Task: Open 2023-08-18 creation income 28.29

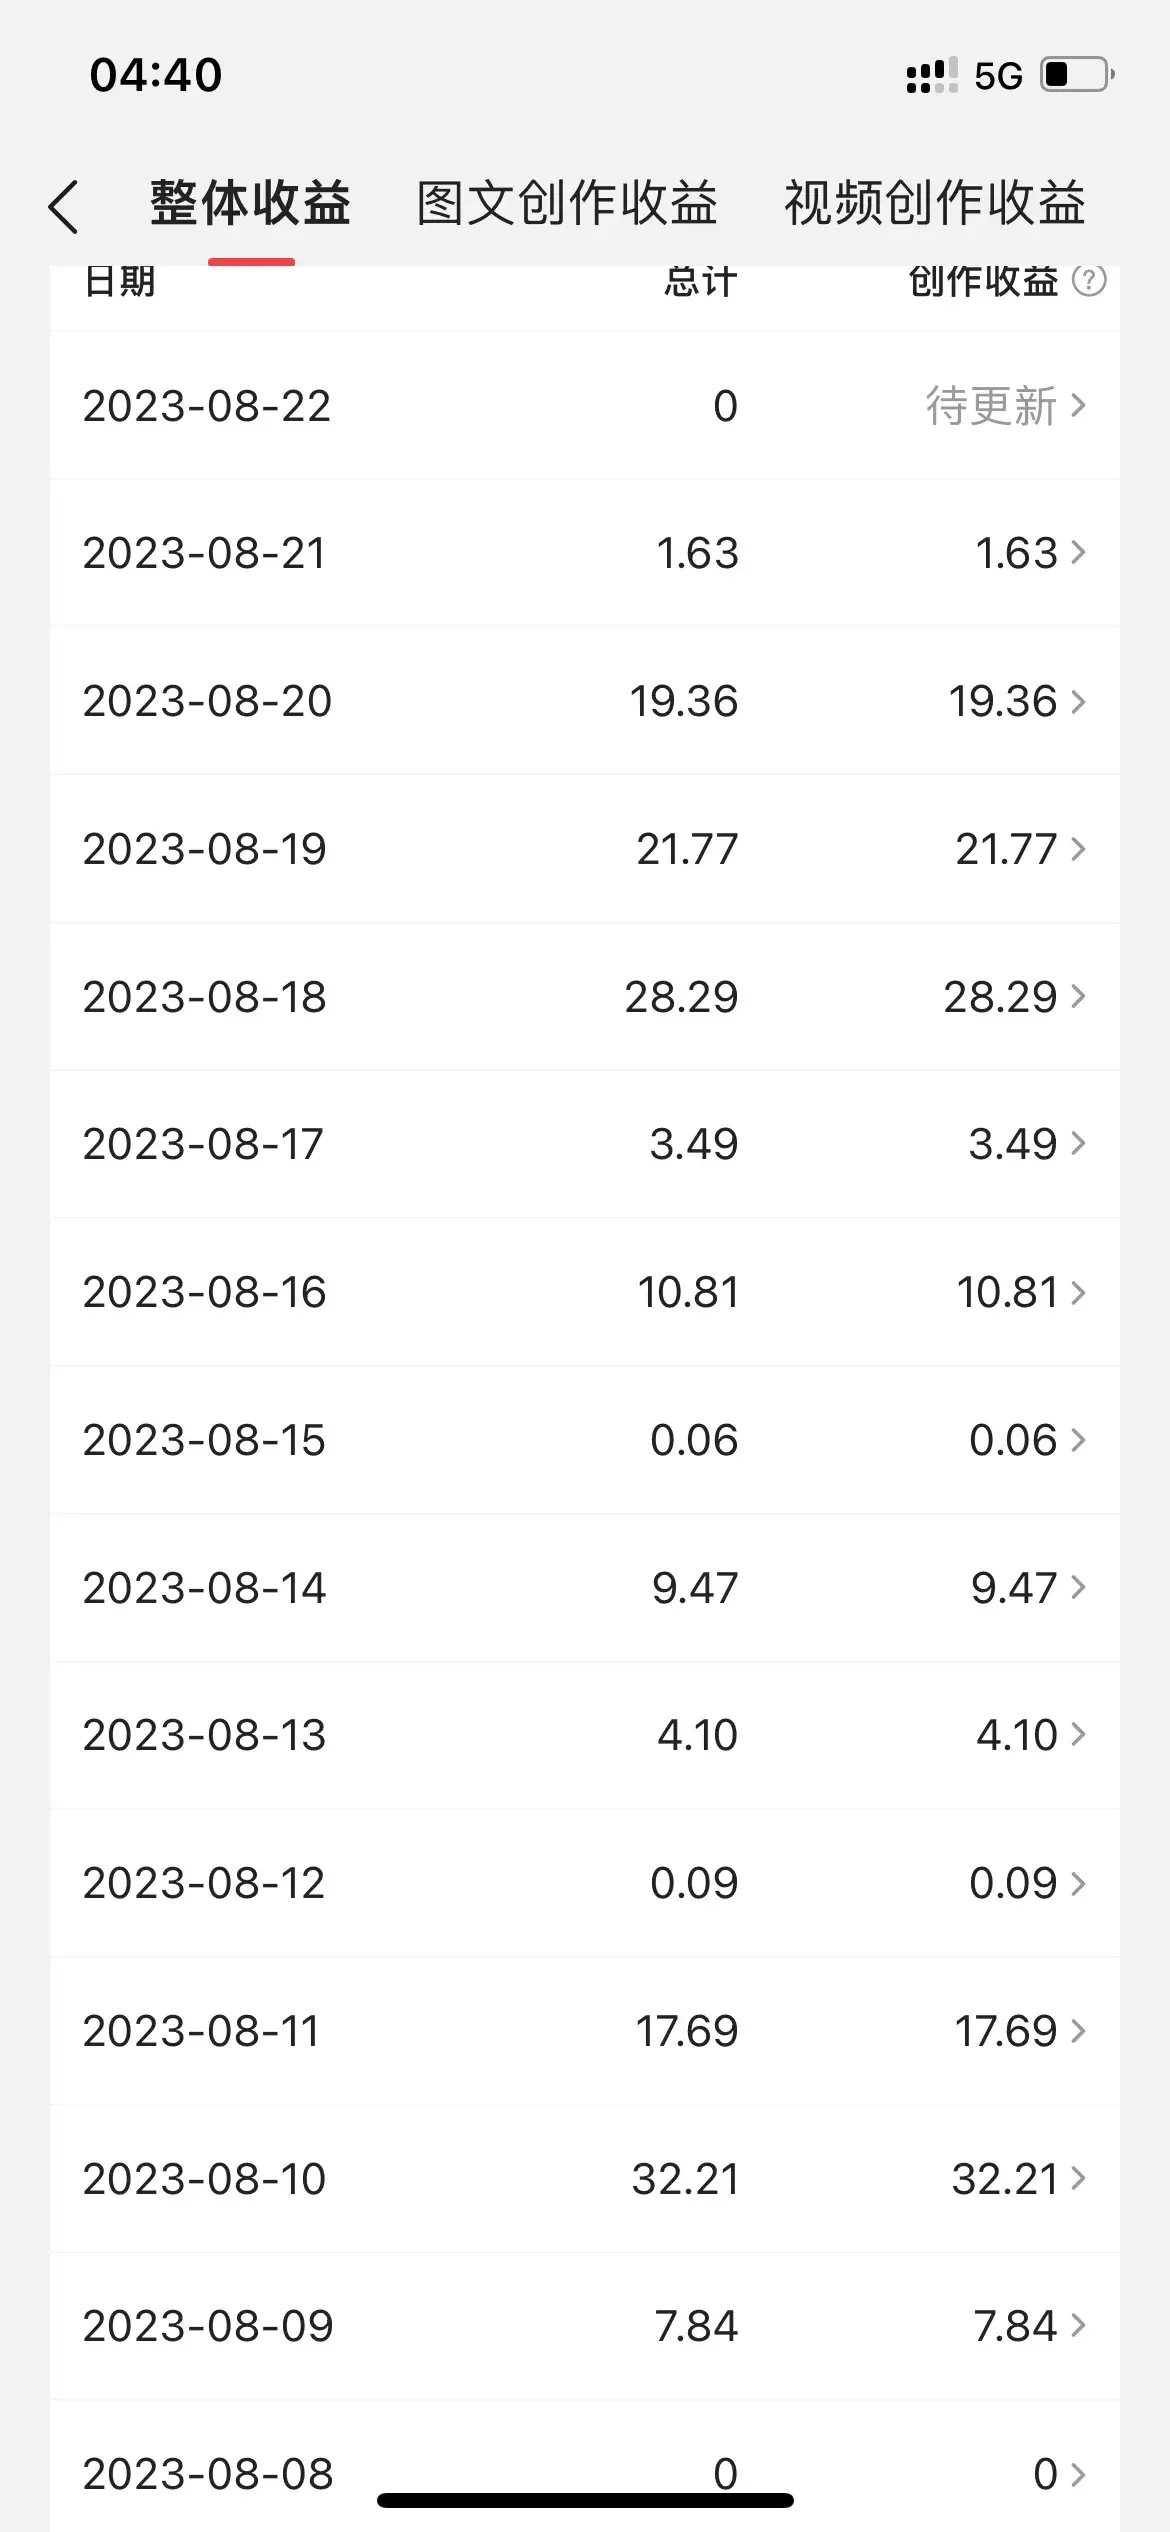Action: (x=1001, y=997)
